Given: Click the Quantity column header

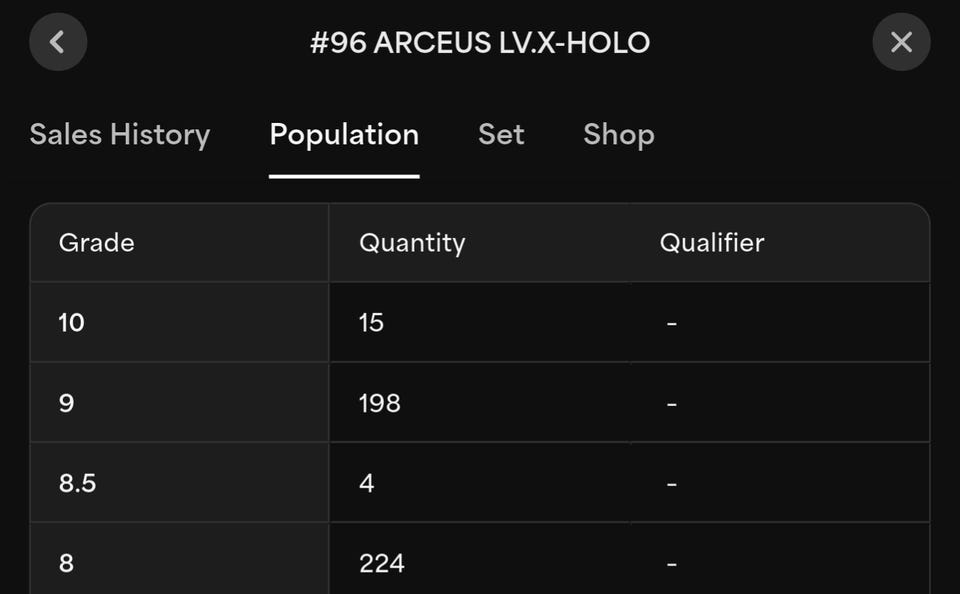Looking at the screenshot, I should (412, 243).
